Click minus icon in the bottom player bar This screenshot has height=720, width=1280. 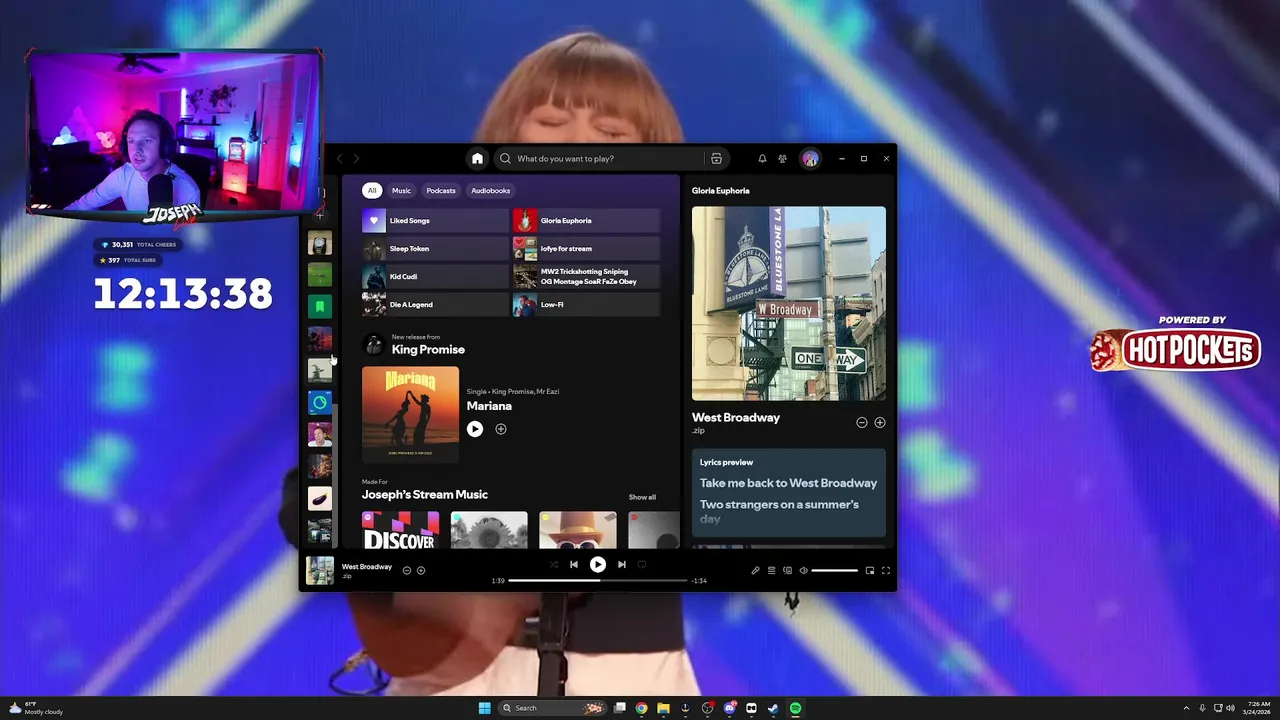tap(407, 570)
